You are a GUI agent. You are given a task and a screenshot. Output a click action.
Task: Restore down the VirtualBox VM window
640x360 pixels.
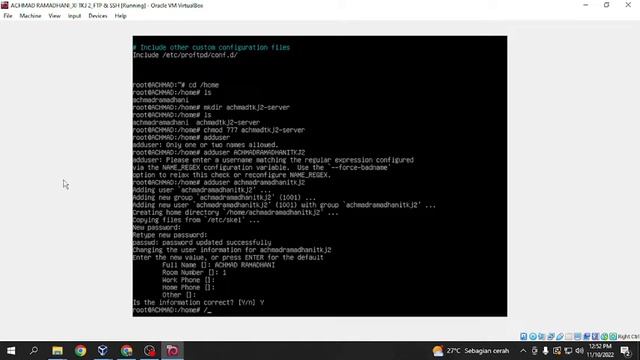607,5
